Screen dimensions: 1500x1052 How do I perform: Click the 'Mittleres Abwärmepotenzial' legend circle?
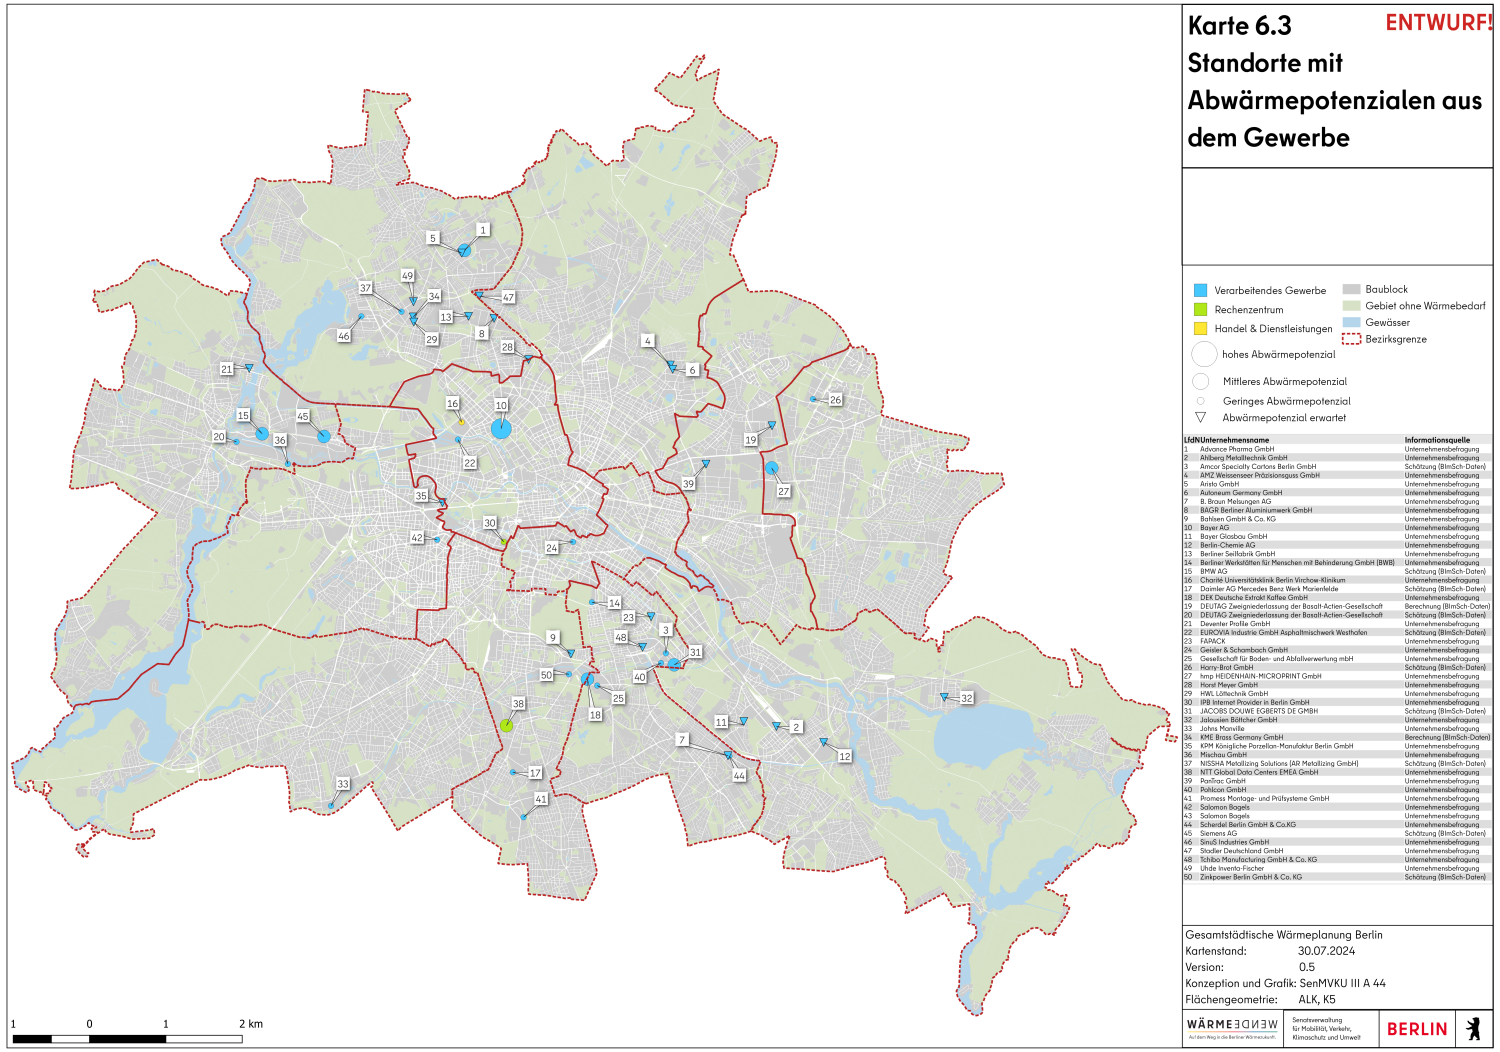click(x=1201, y=381)
